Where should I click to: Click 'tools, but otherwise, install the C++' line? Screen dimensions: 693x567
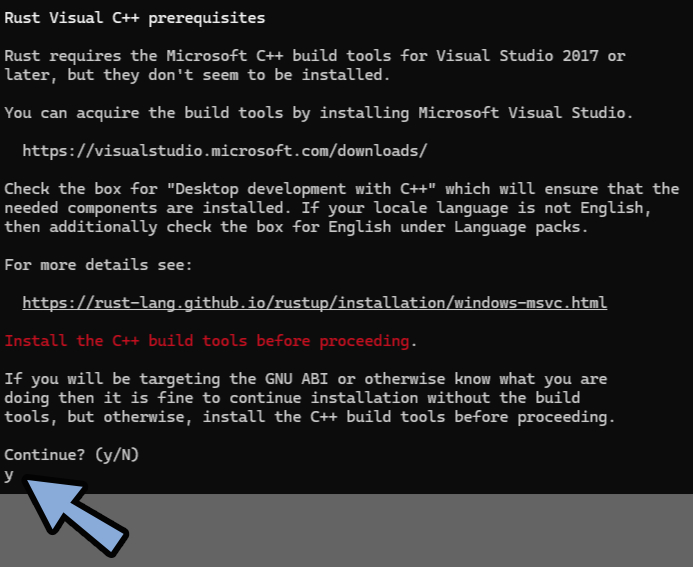coord(309,417)
